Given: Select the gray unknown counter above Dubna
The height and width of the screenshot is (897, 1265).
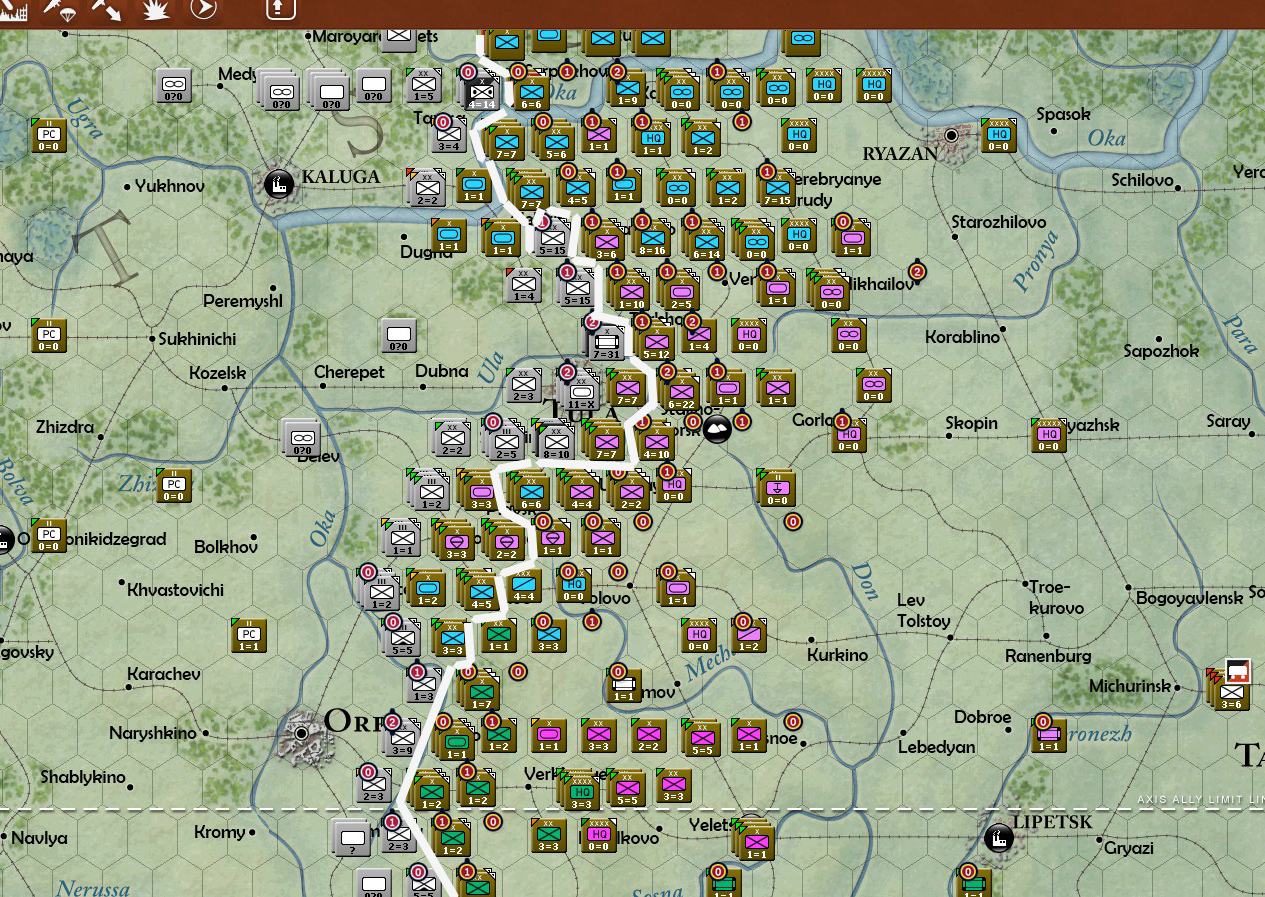Looking at the screenshot, I should 399,335.
